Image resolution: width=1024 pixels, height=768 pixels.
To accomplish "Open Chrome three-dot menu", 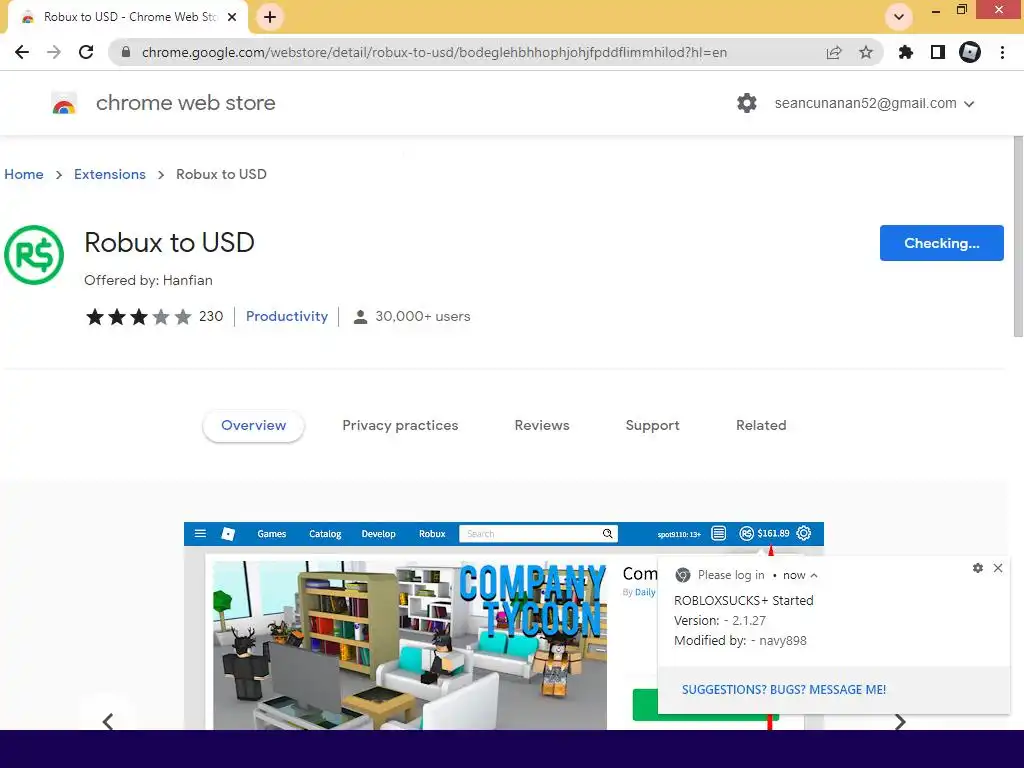I will [x=1002, y=52].
